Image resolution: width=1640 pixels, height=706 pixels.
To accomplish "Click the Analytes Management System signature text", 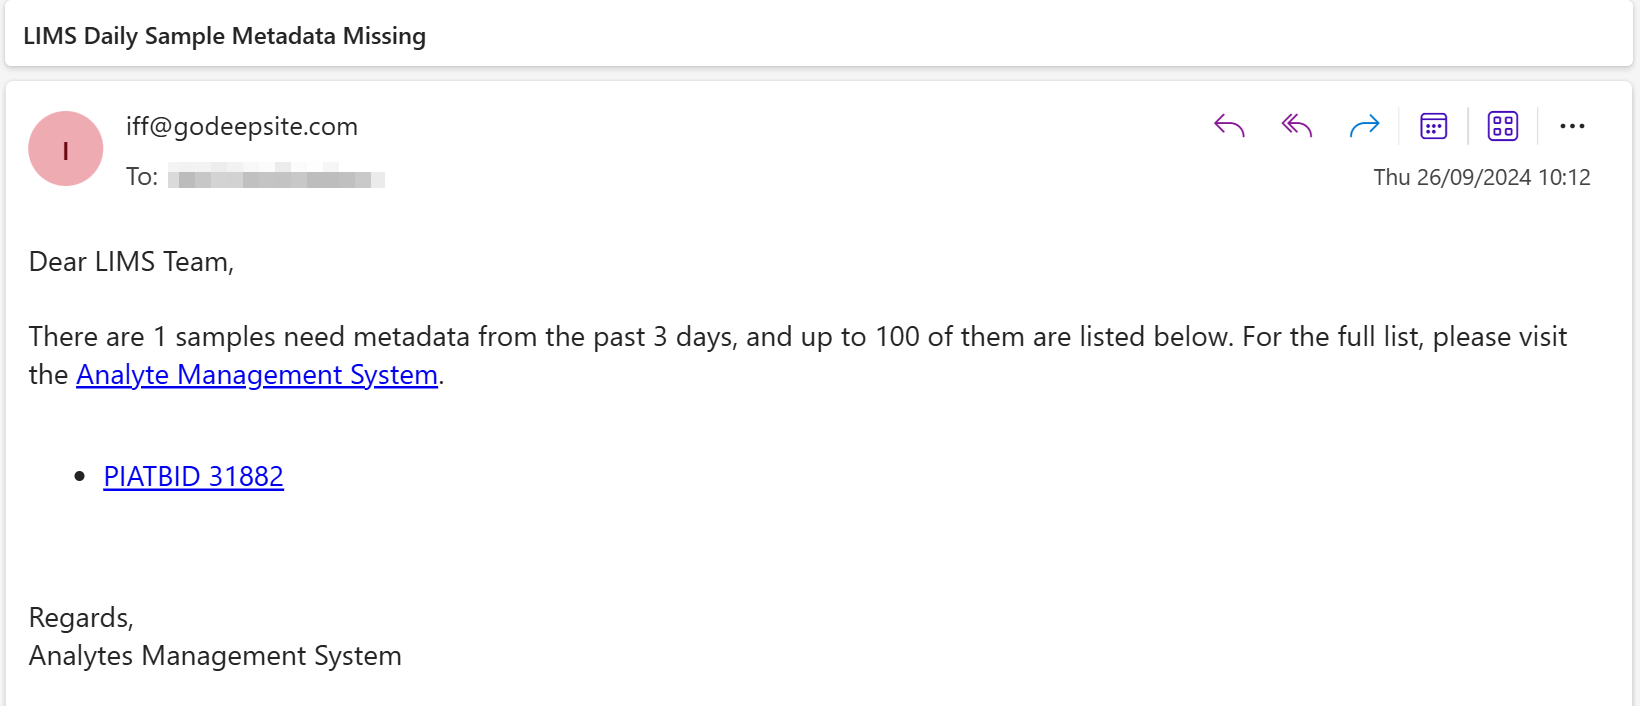I will [x=215, y=656].
